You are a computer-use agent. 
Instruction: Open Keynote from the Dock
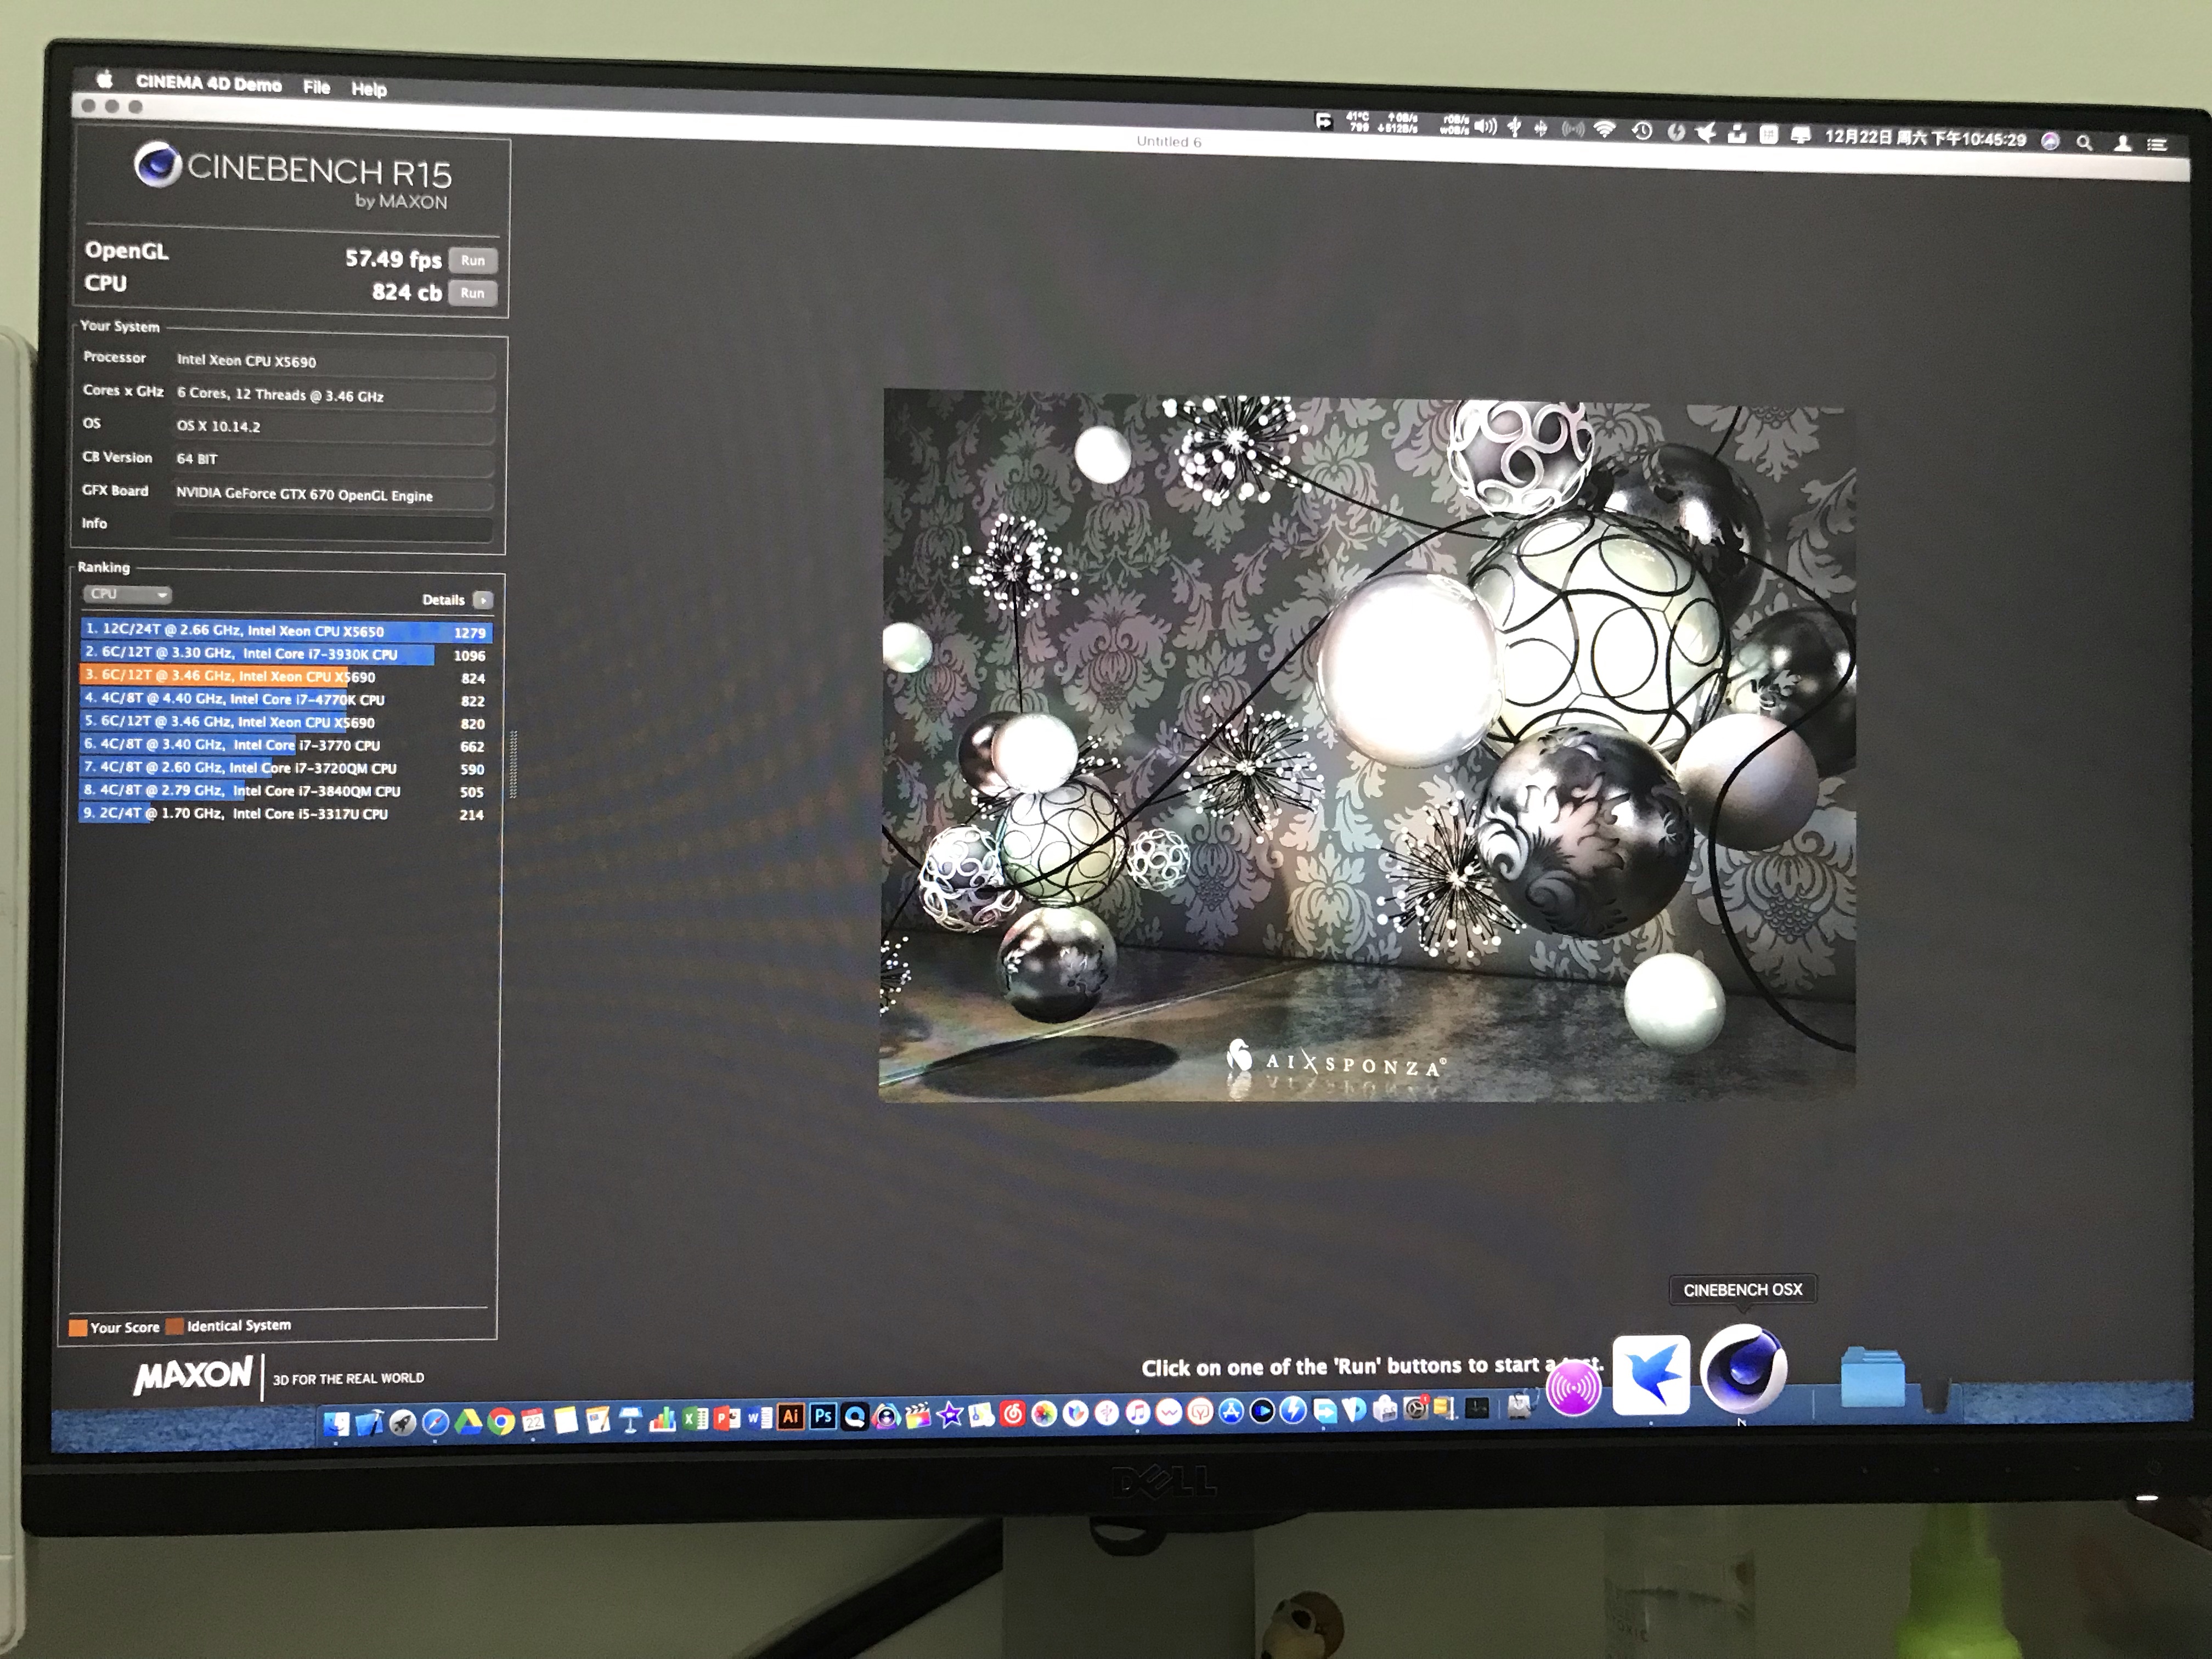[630, 1420]
